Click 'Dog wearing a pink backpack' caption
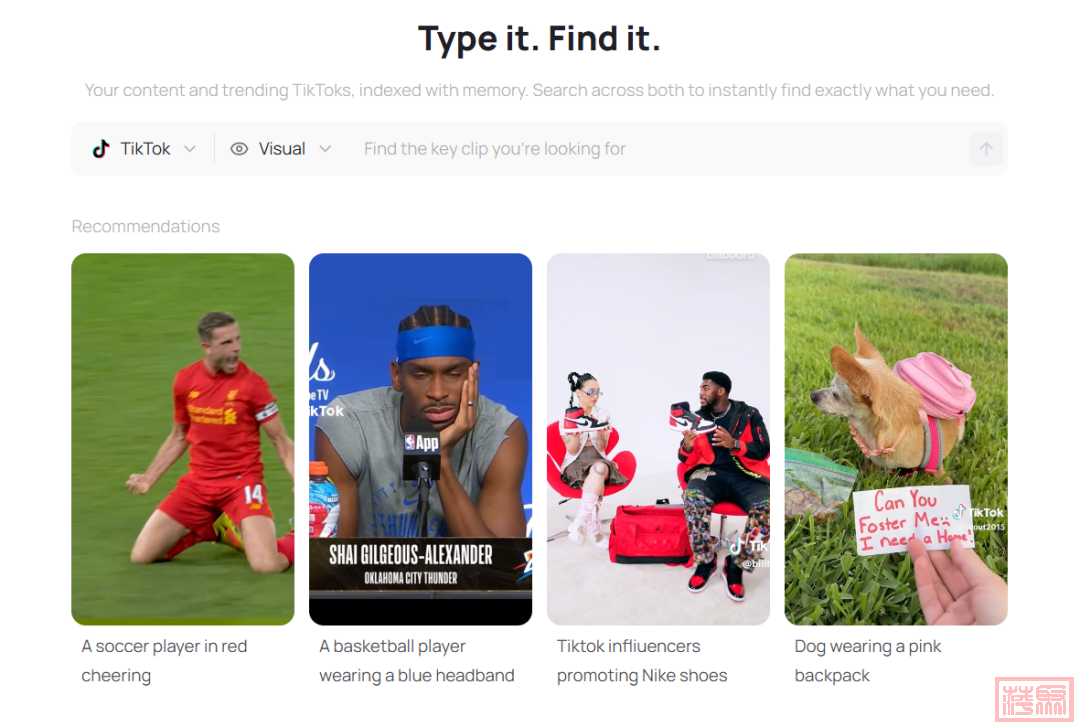1080x727 pixels. (x=868, y=660)
